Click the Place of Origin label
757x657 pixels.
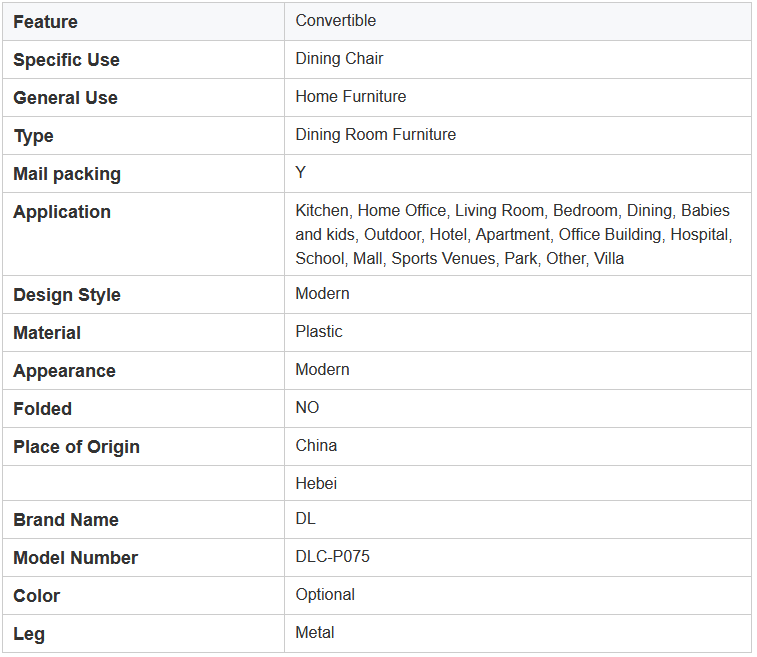pyautogui.click(x=76, y=447)
